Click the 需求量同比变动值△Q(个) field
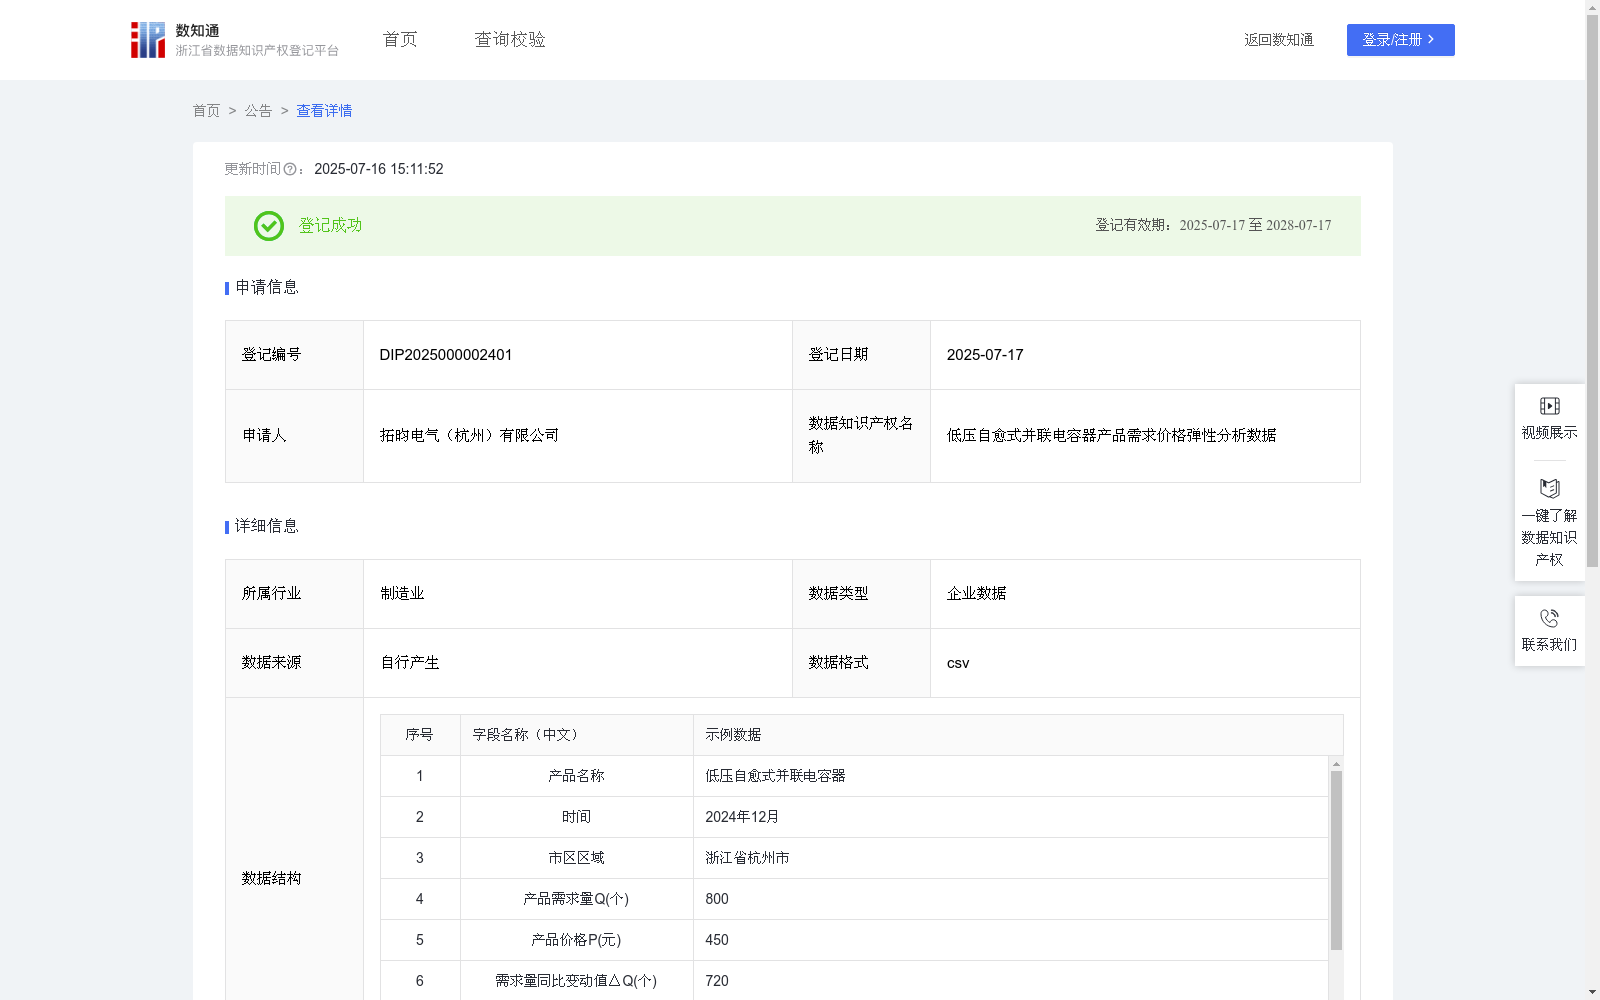The image size is (1600, 1000). pyautogui.click(x=576, y=981)
